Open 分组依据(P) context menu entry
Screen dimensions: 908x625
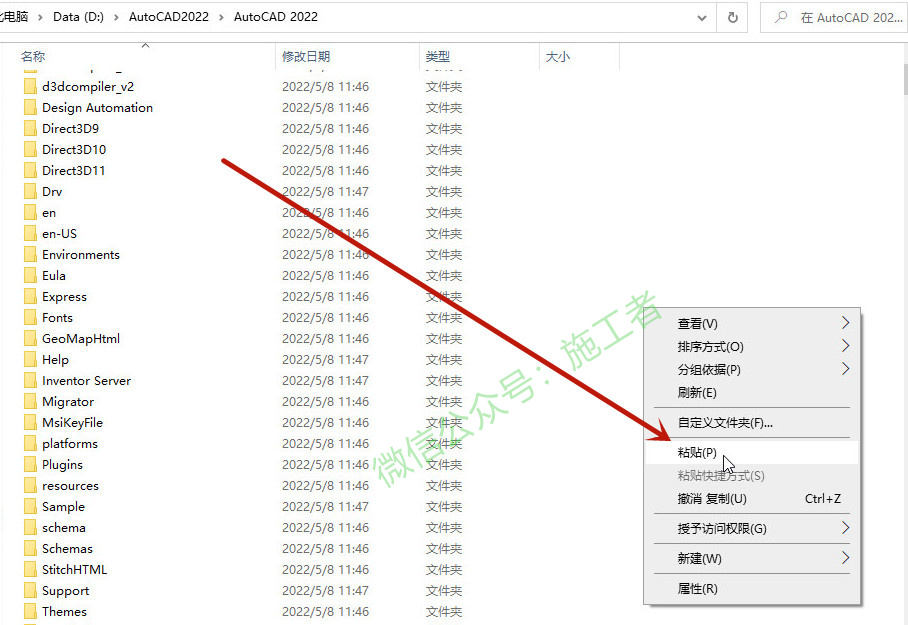pos(752,369)
